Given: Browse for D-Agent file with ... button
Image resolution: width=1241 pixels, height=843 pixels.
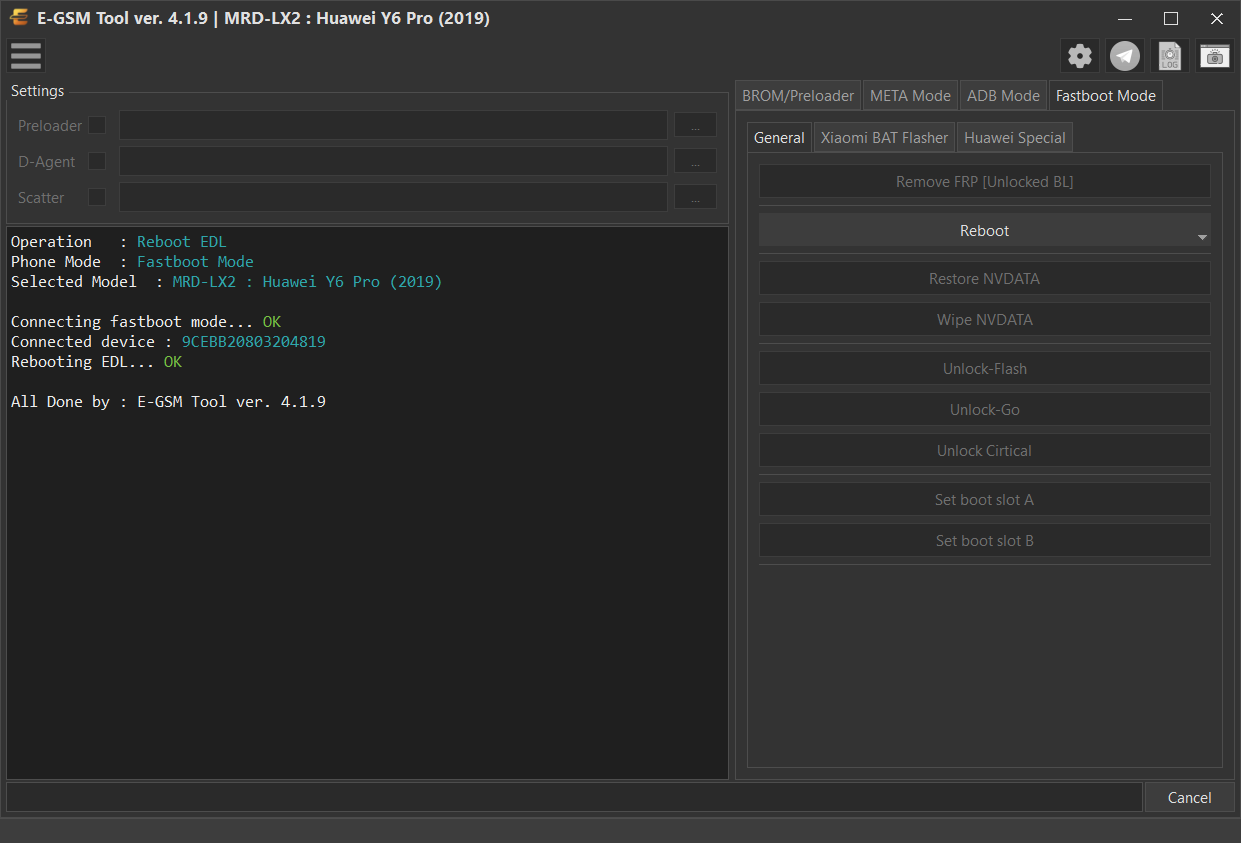Looking at the screenshot, I should point(695,161).
